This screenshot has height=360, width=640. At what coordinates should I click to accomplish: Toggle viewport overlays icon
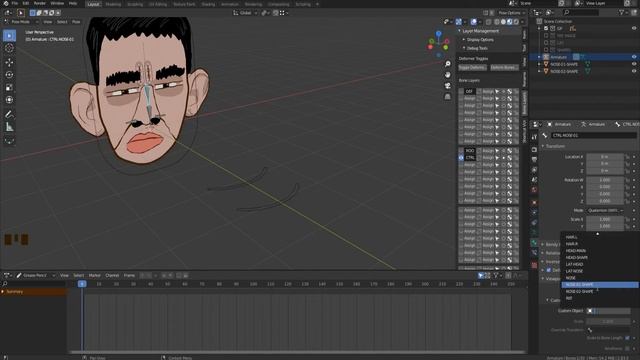tap(473, 22)
